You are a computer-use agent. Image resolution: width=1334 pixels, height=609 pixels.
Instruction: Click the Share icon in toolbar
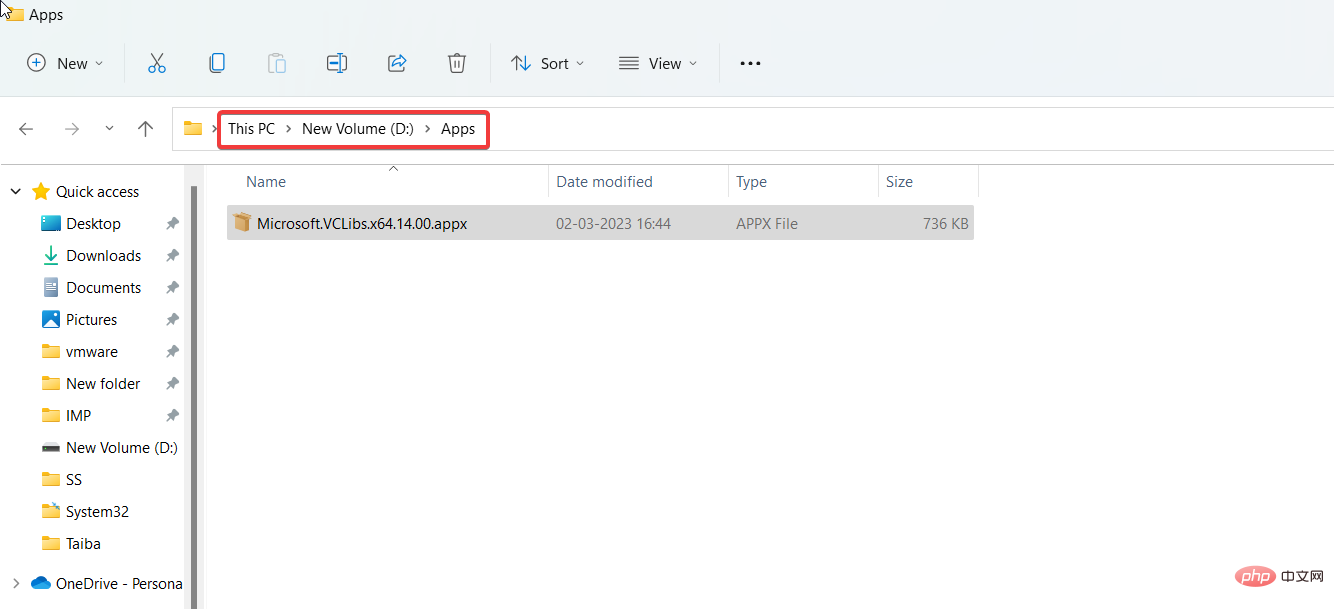coord(397,63)
